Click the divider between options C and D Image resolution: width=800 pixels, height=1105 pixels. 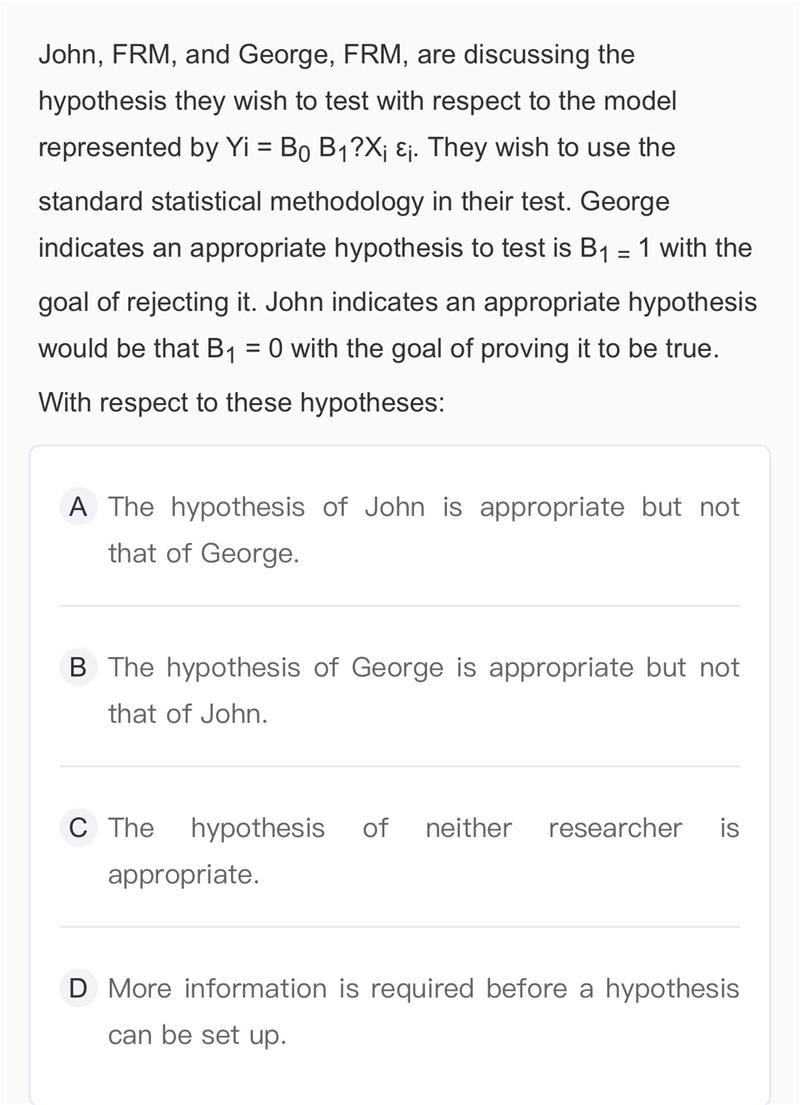[x=400, y=927]
